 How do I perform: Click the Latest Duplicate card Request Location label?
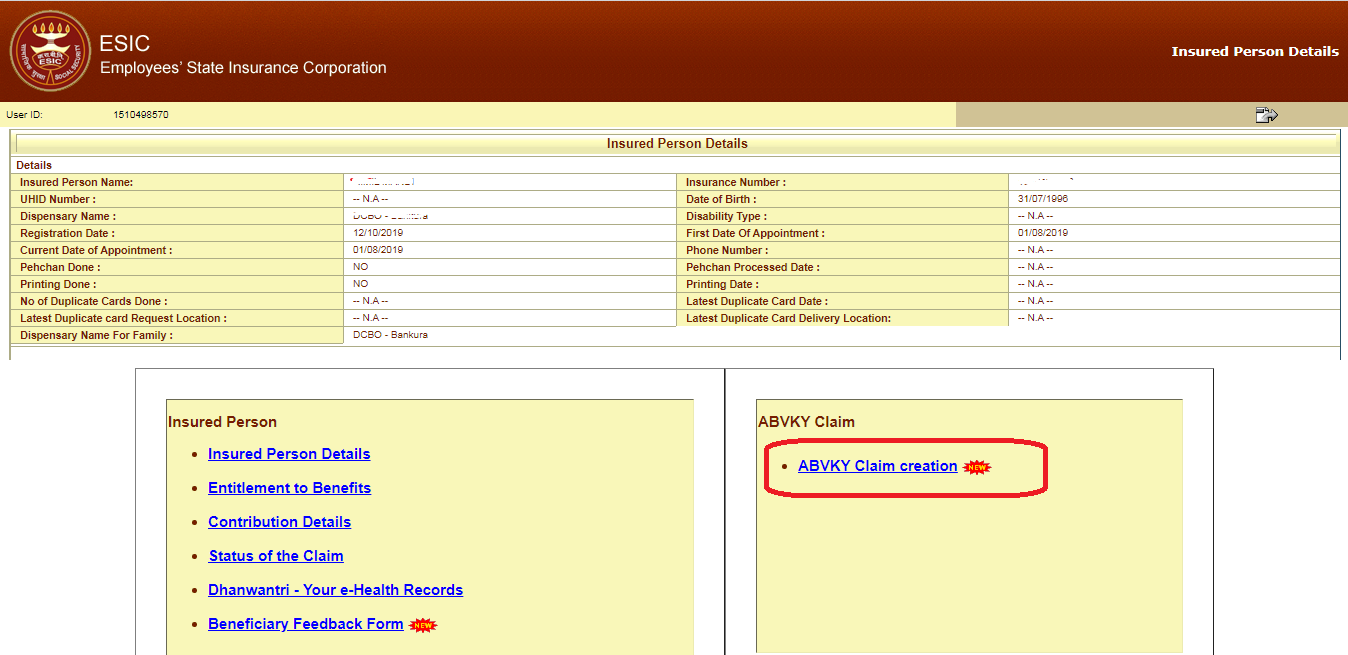point(123,319)
